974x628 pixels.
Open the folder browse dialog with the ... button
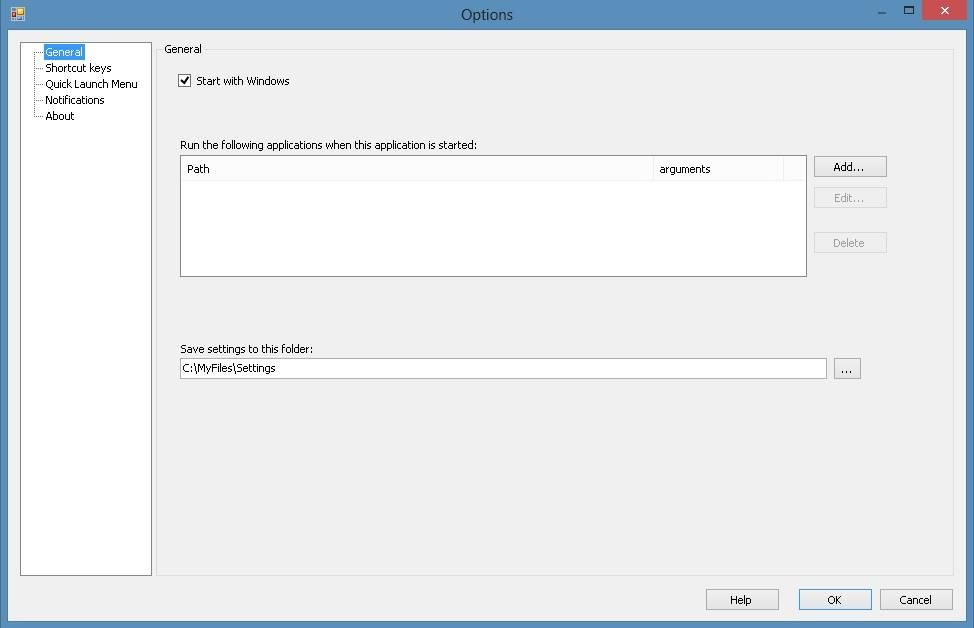[846, 368]
